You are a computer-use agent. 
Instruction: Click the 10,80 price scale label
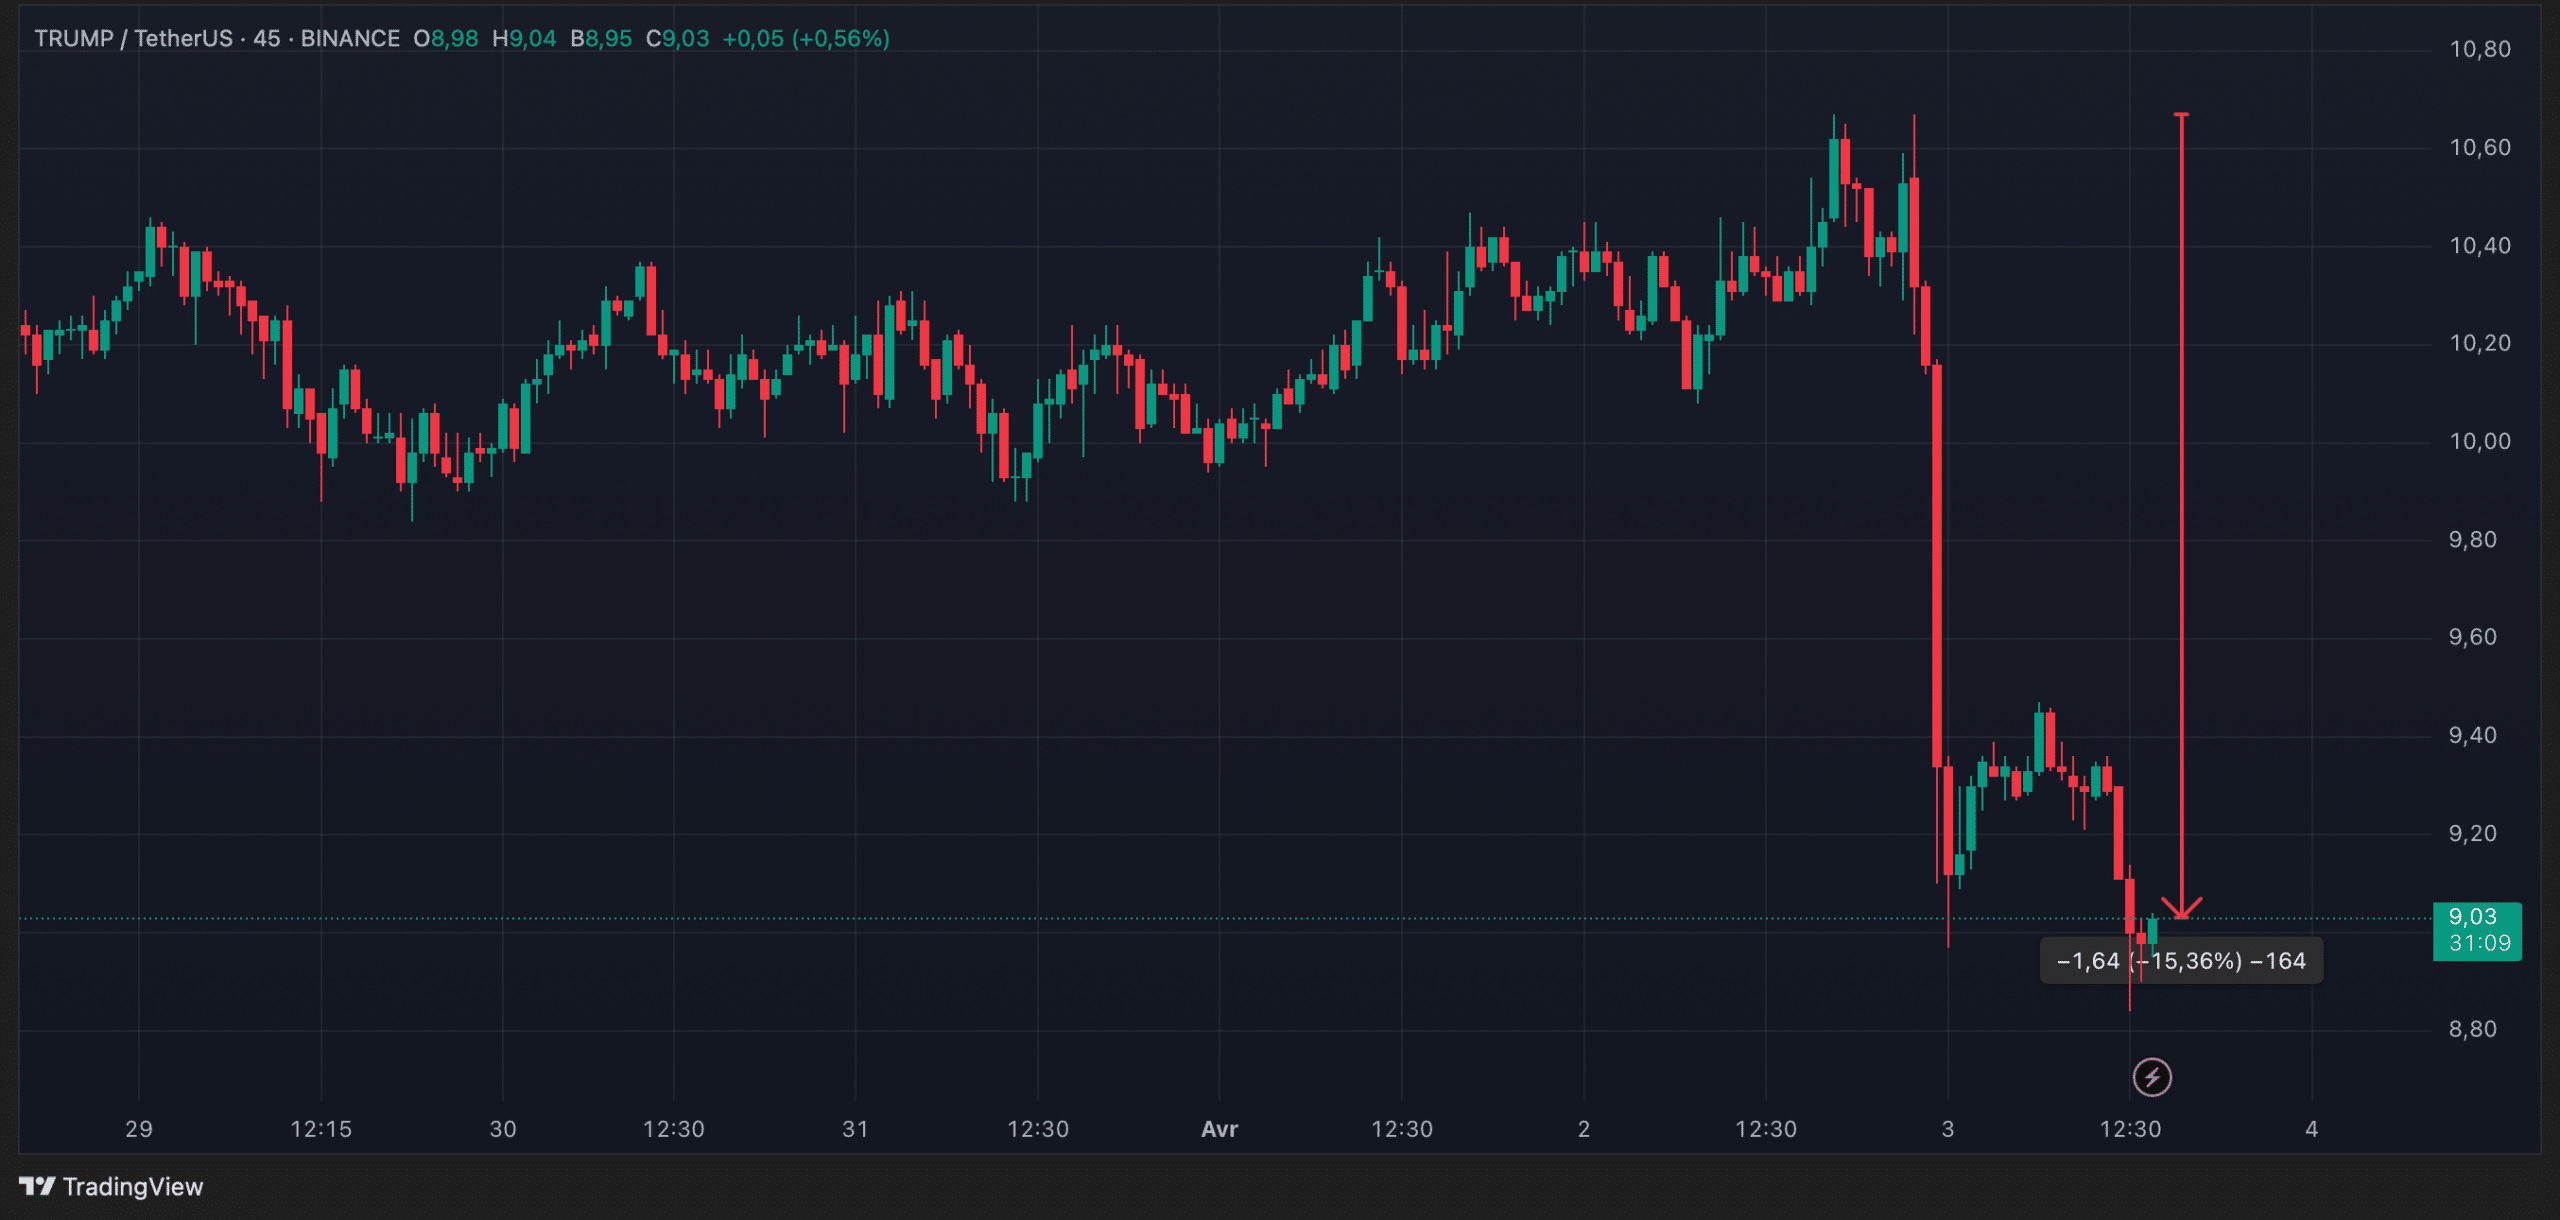(2479, 49)
